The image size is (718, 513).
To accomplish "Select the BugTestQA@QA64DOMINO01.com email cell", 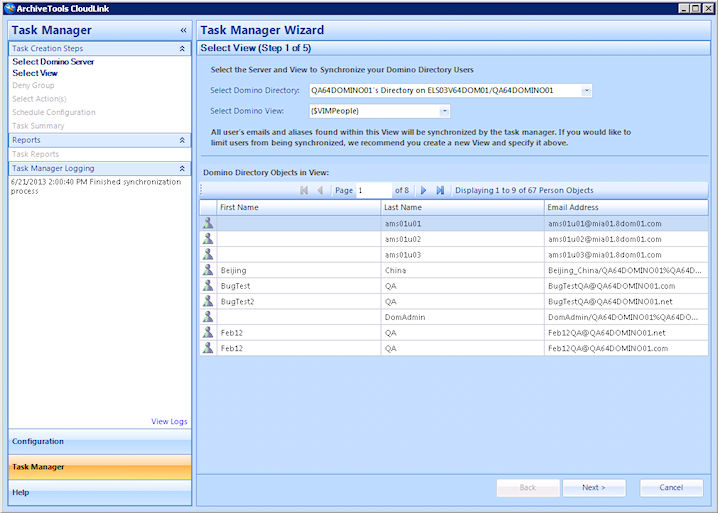I will pyautogui.click(x=626, y=286).
